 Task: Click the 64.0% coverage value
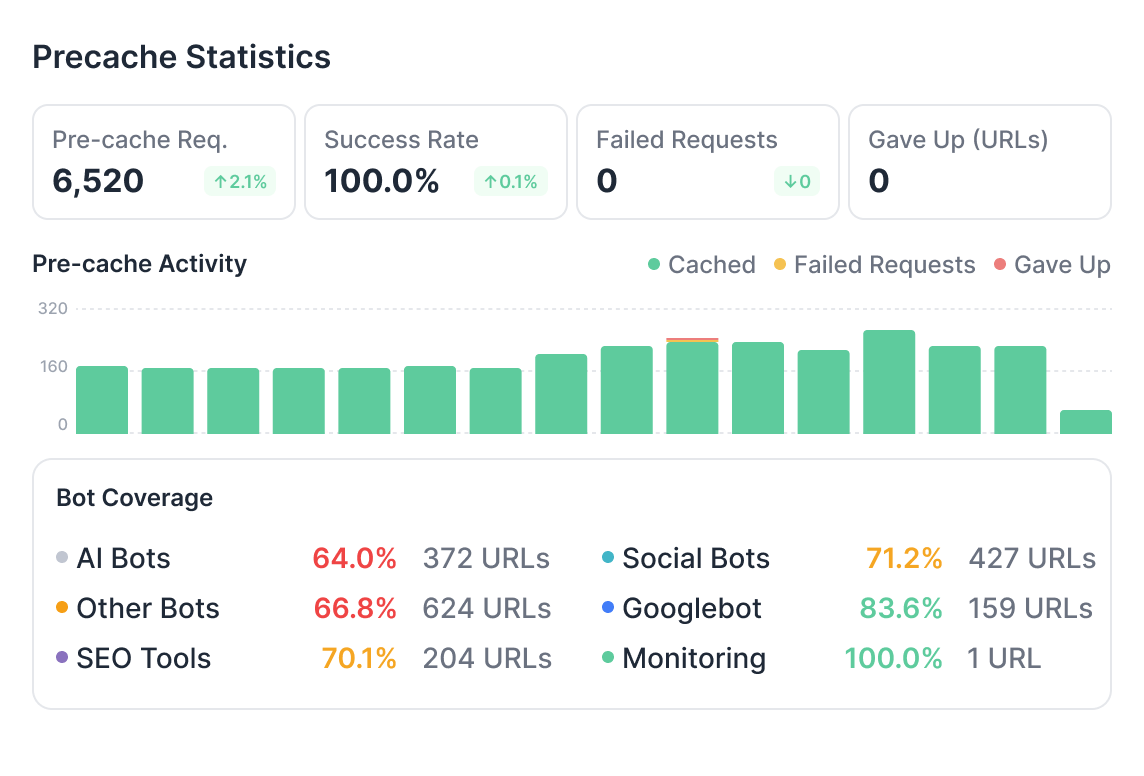[355, 559]
